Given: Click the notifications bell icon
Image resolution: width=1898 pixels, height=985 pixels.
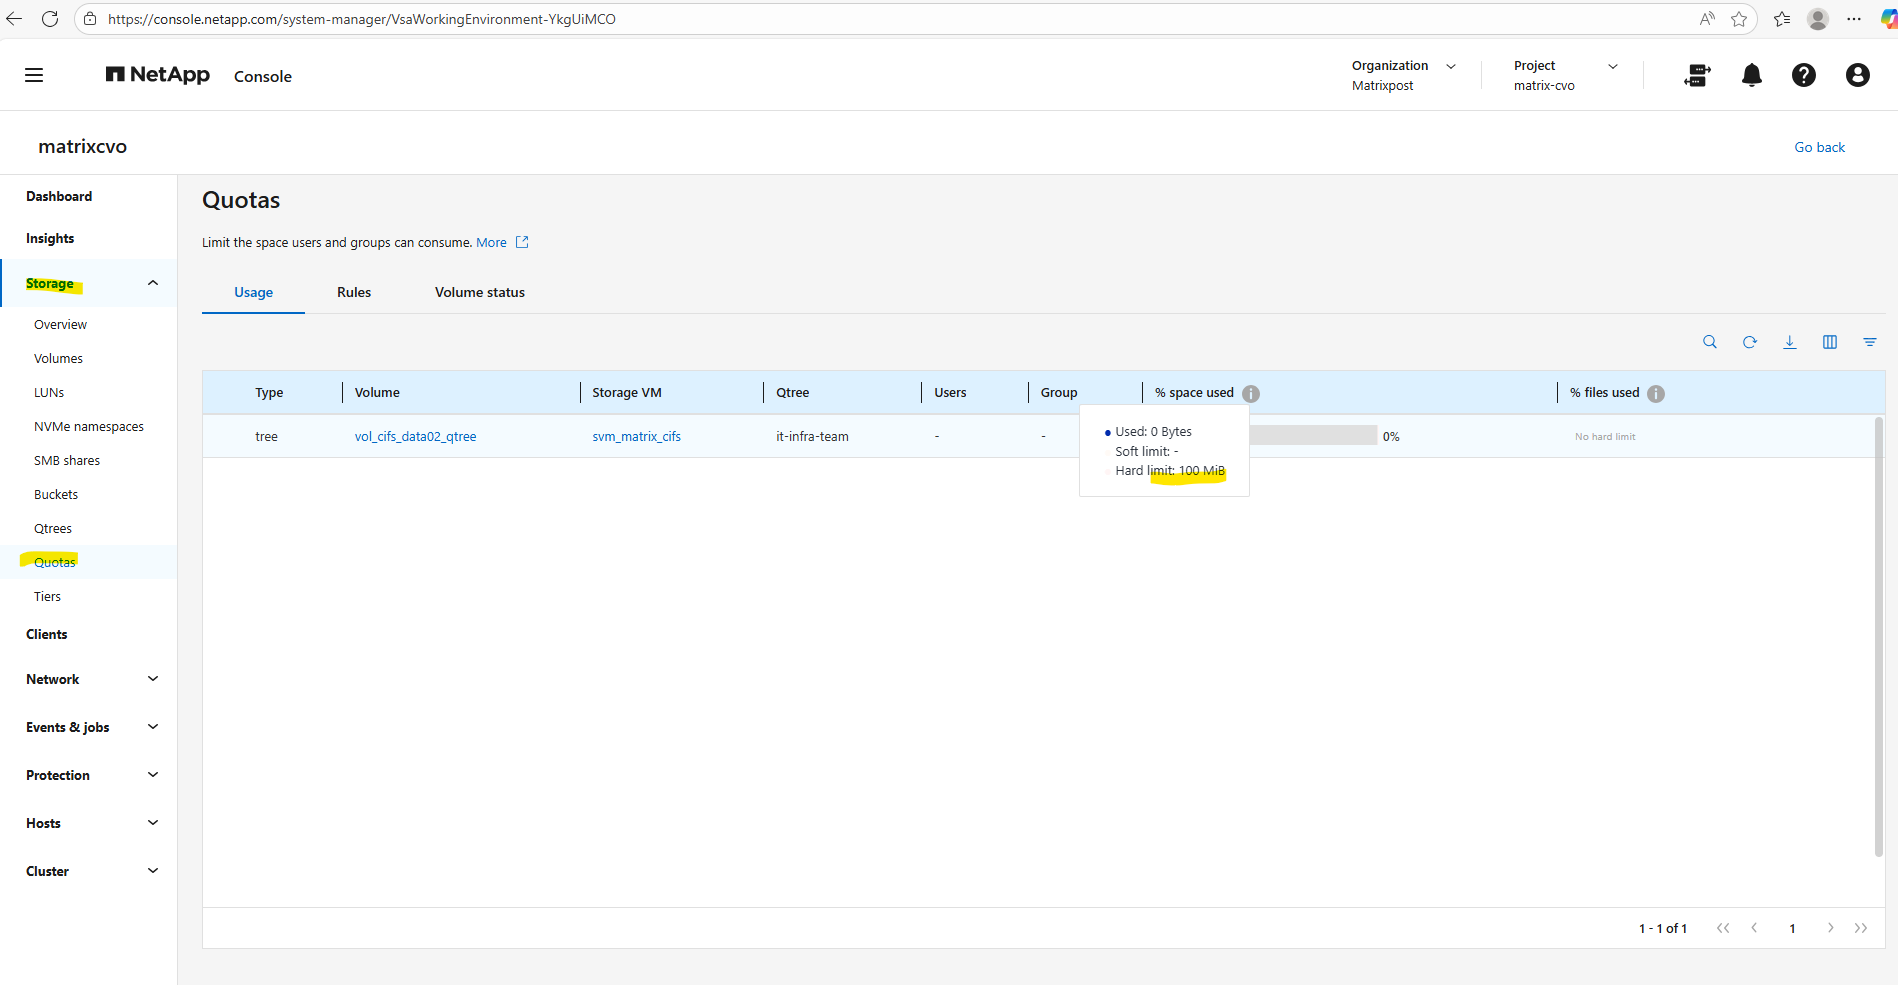Looking at the screenshot, I should [x=1751, y=75].
